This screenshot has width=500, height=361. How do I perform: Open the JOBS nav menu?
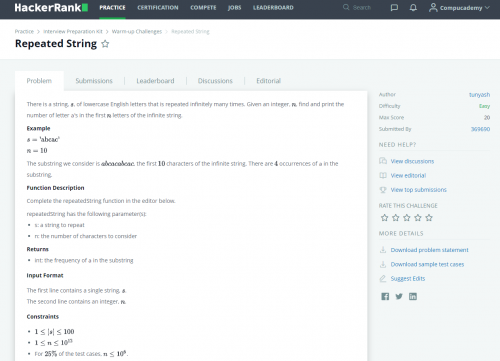pyautogui.click(x=234, y=8)
